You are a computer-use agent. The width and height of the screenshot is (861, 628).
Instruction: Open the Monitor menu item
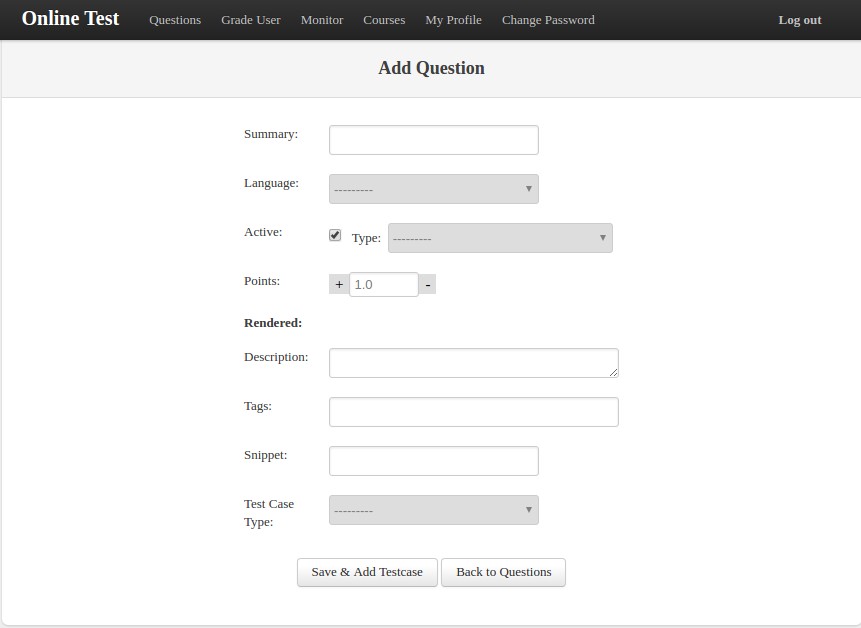[322, 20]
